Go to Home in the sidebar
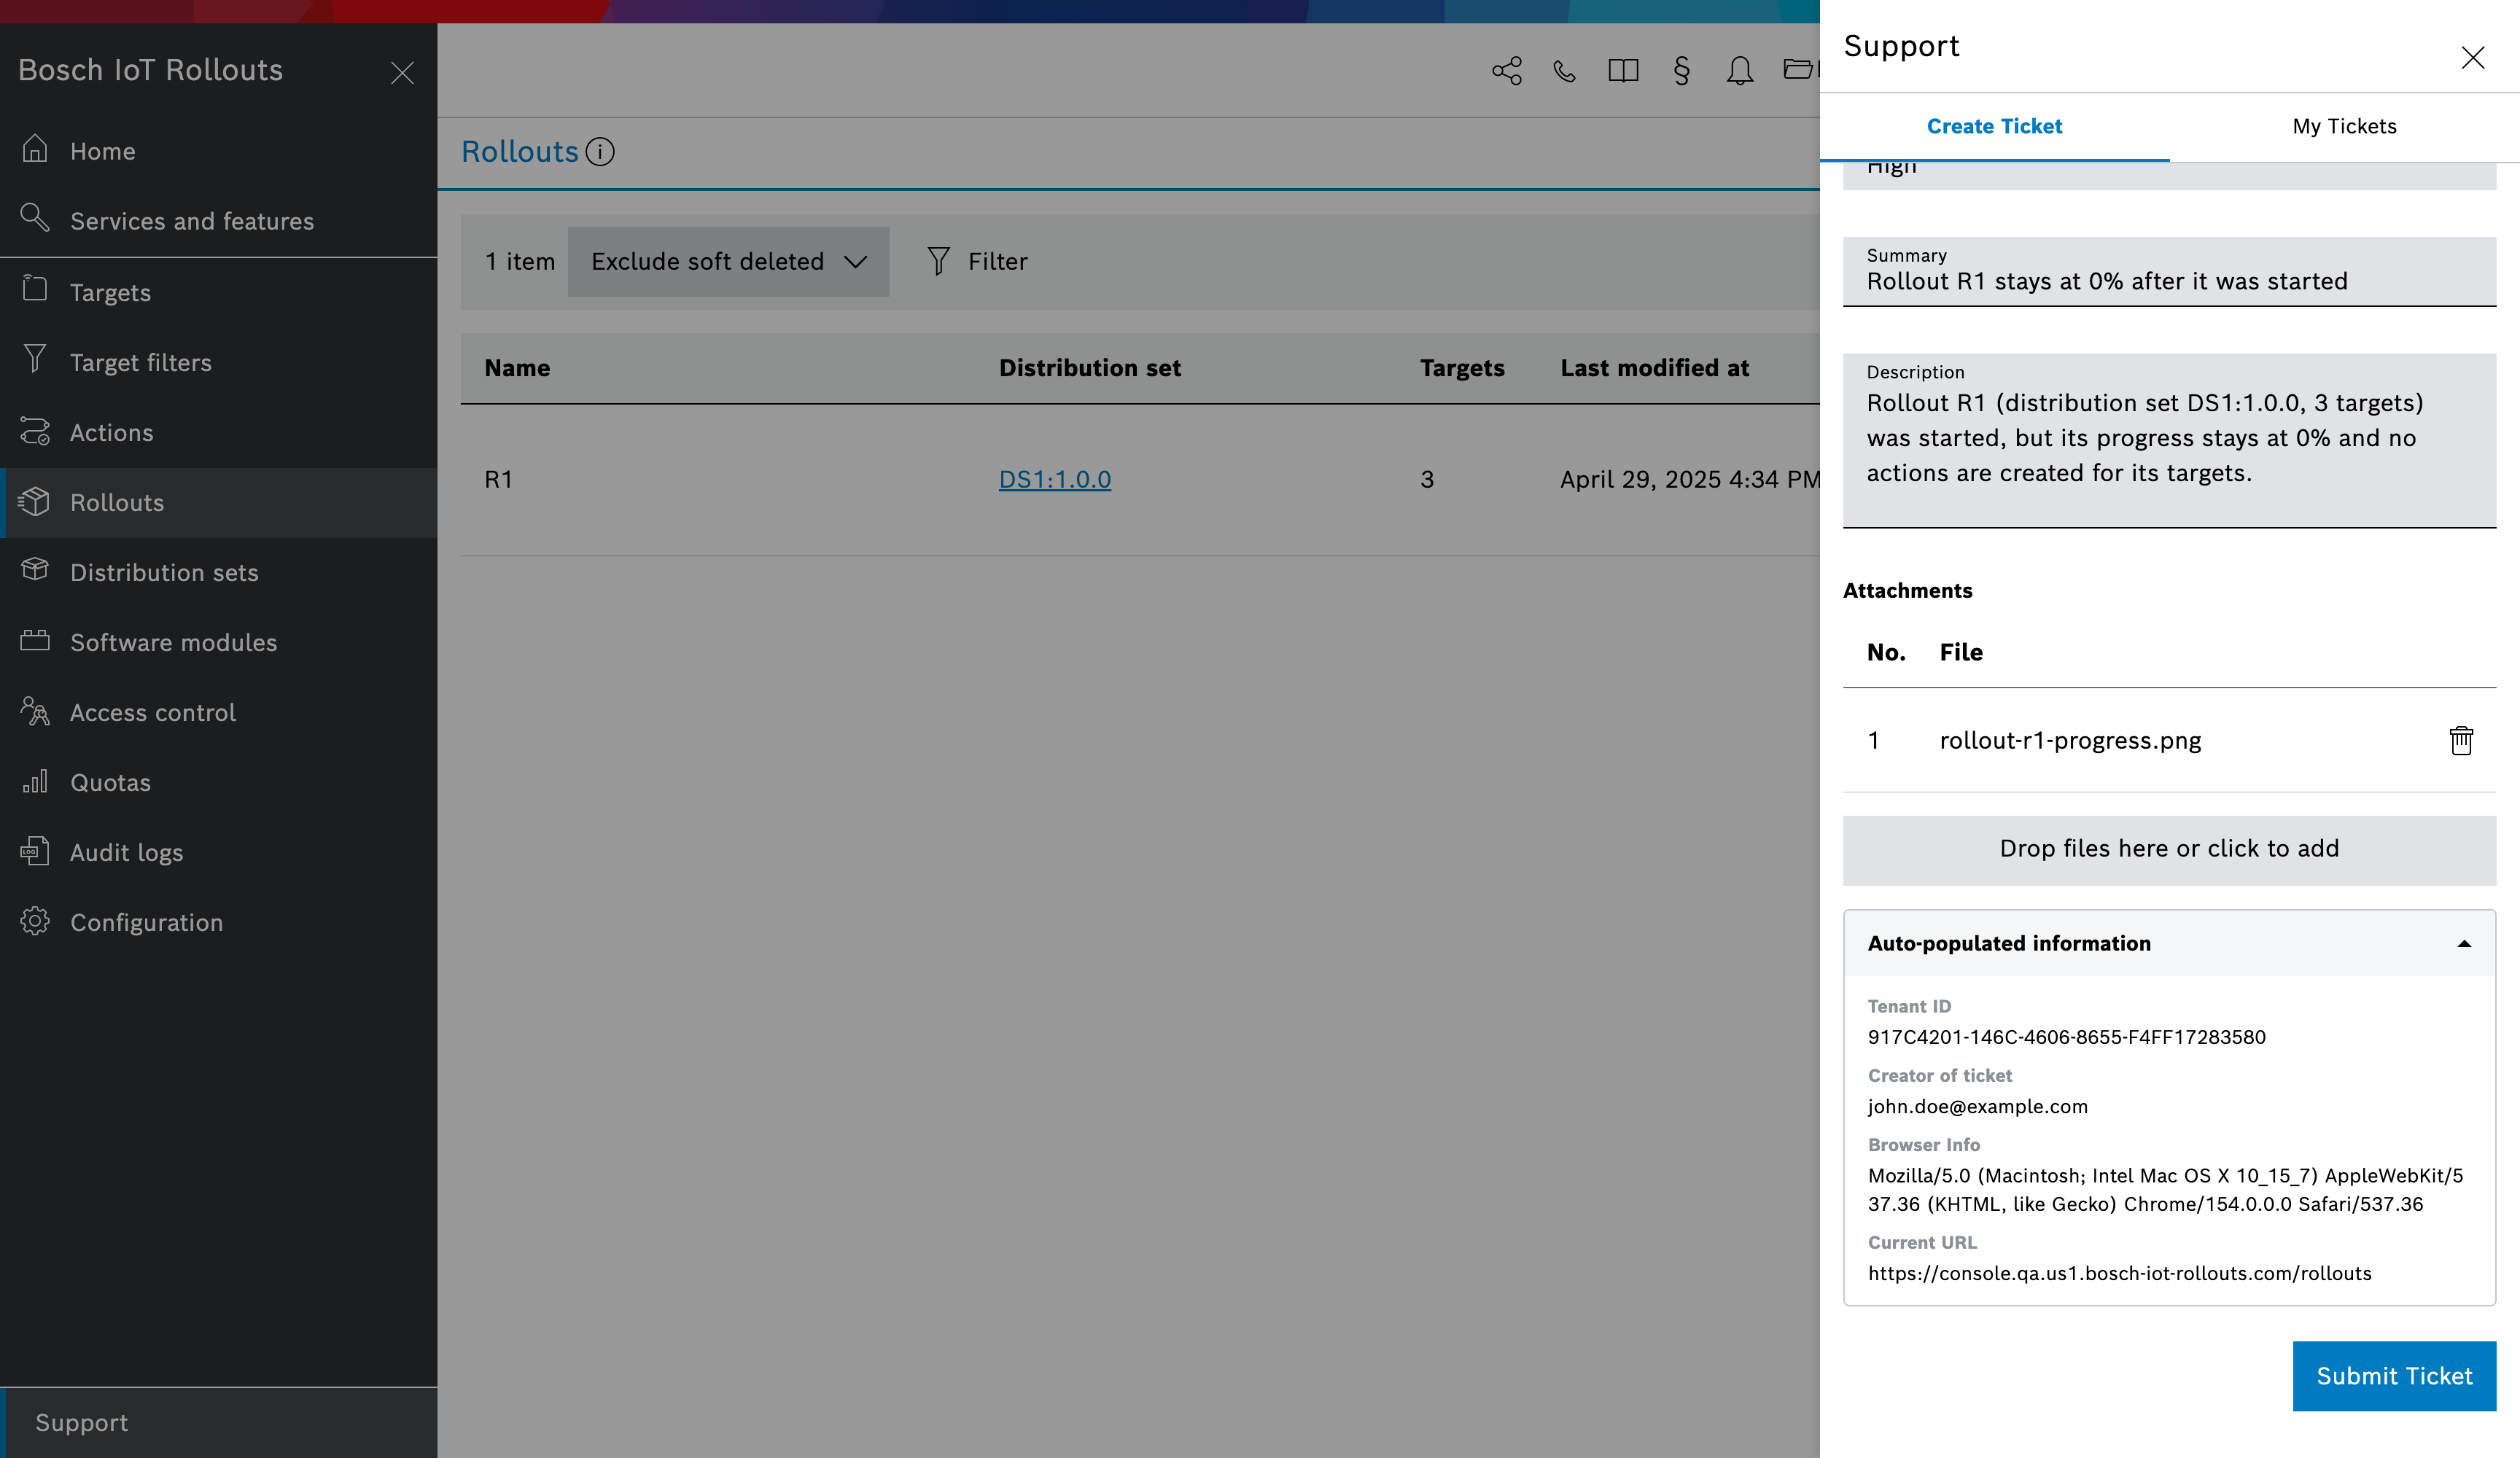The width and height of the screenshot is (2520, 1458). point(218,151)
